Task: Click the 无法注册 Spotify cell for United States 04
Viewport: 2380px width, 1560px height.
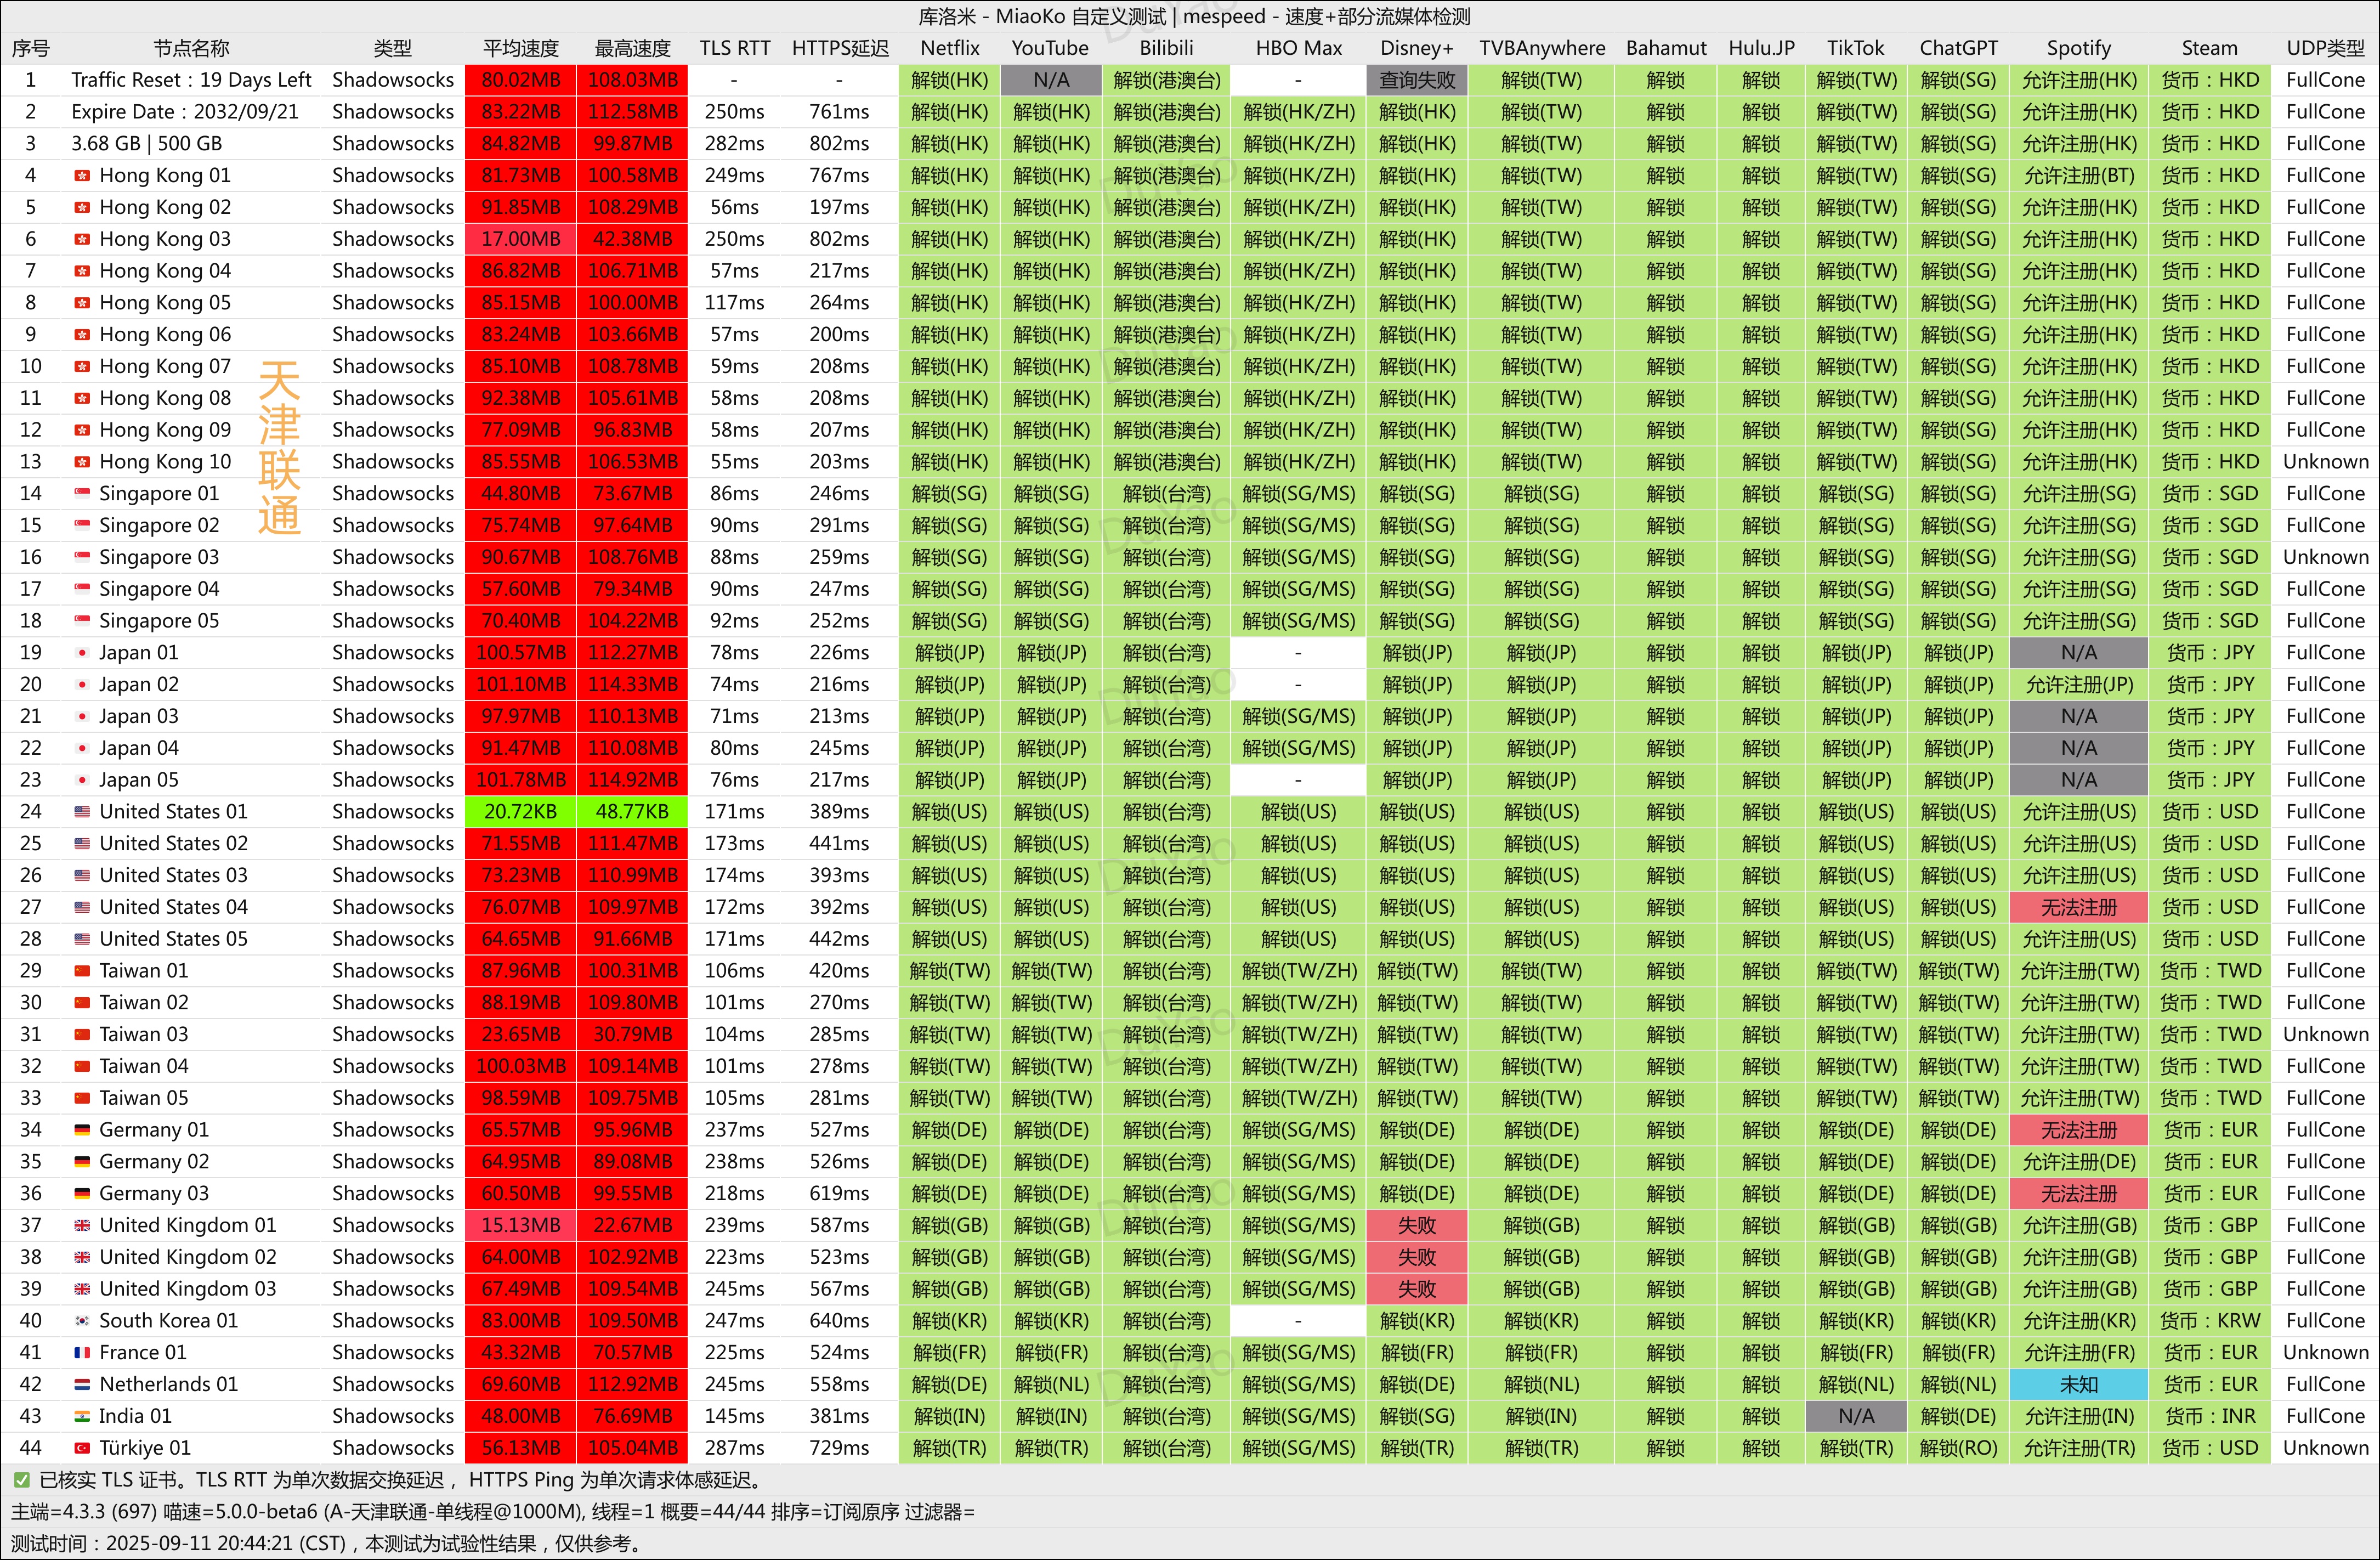Action: pyautogui.click(x=2078, y=907)
